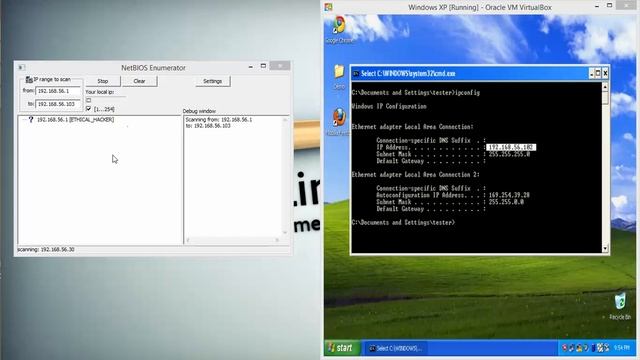Click 169.254.39.28 autoconfiguration address in cmd
The width and height of the screenshot is (640, 360).
coord(509,195)
